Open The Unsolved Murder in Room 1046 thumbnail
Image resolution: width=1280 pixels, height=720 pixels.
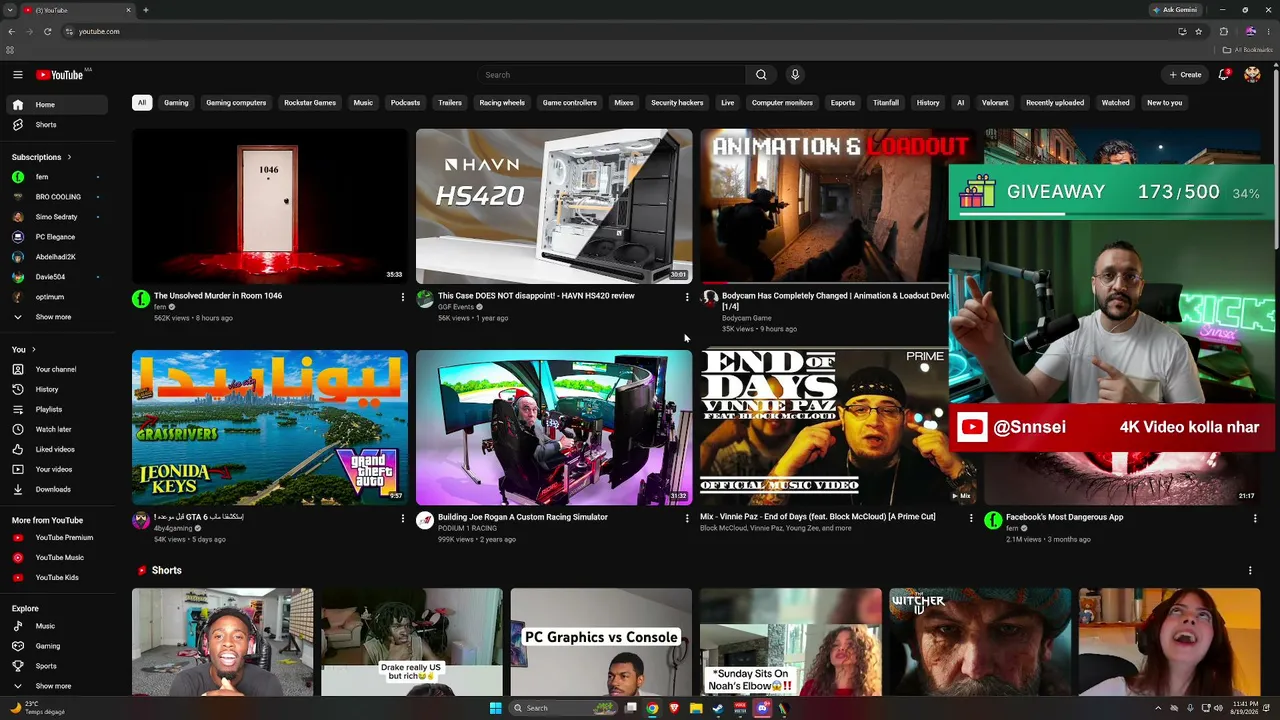270,206
